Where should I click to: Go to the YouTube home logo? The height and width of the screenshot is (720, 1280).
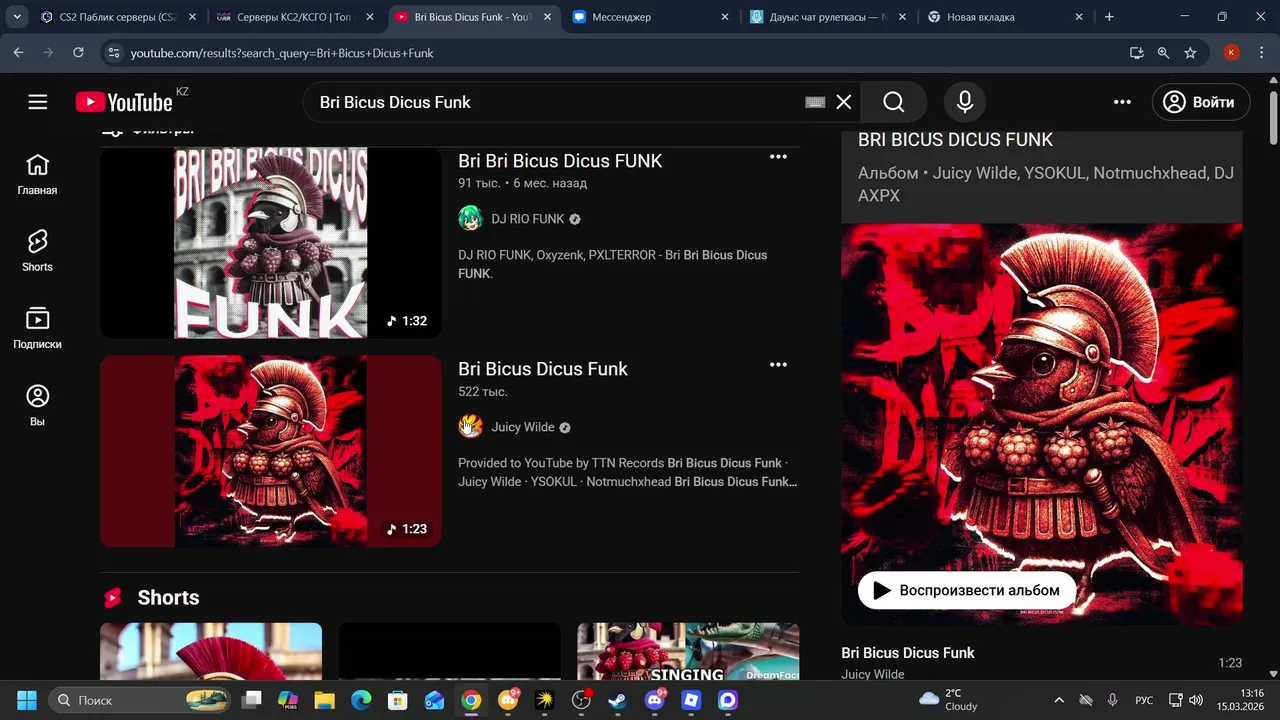pyautogui.click(x=124, y=102)
